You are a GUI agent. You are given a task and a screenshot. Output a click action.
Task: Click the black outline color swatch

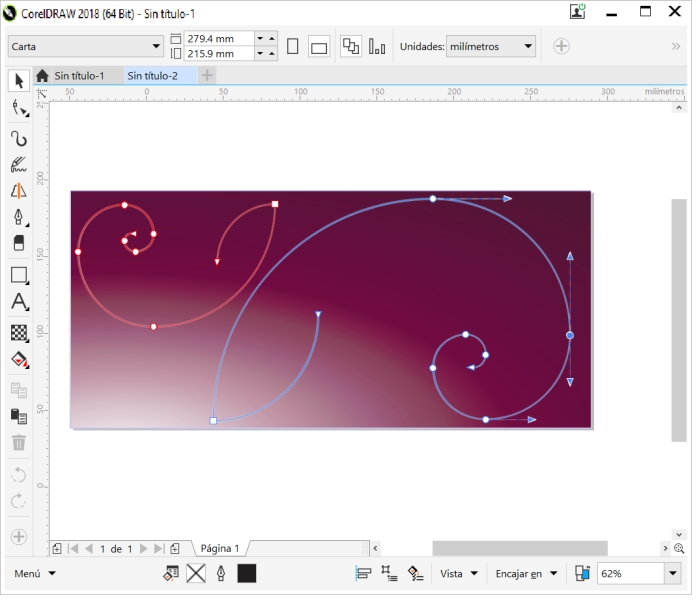pos(247,574)
